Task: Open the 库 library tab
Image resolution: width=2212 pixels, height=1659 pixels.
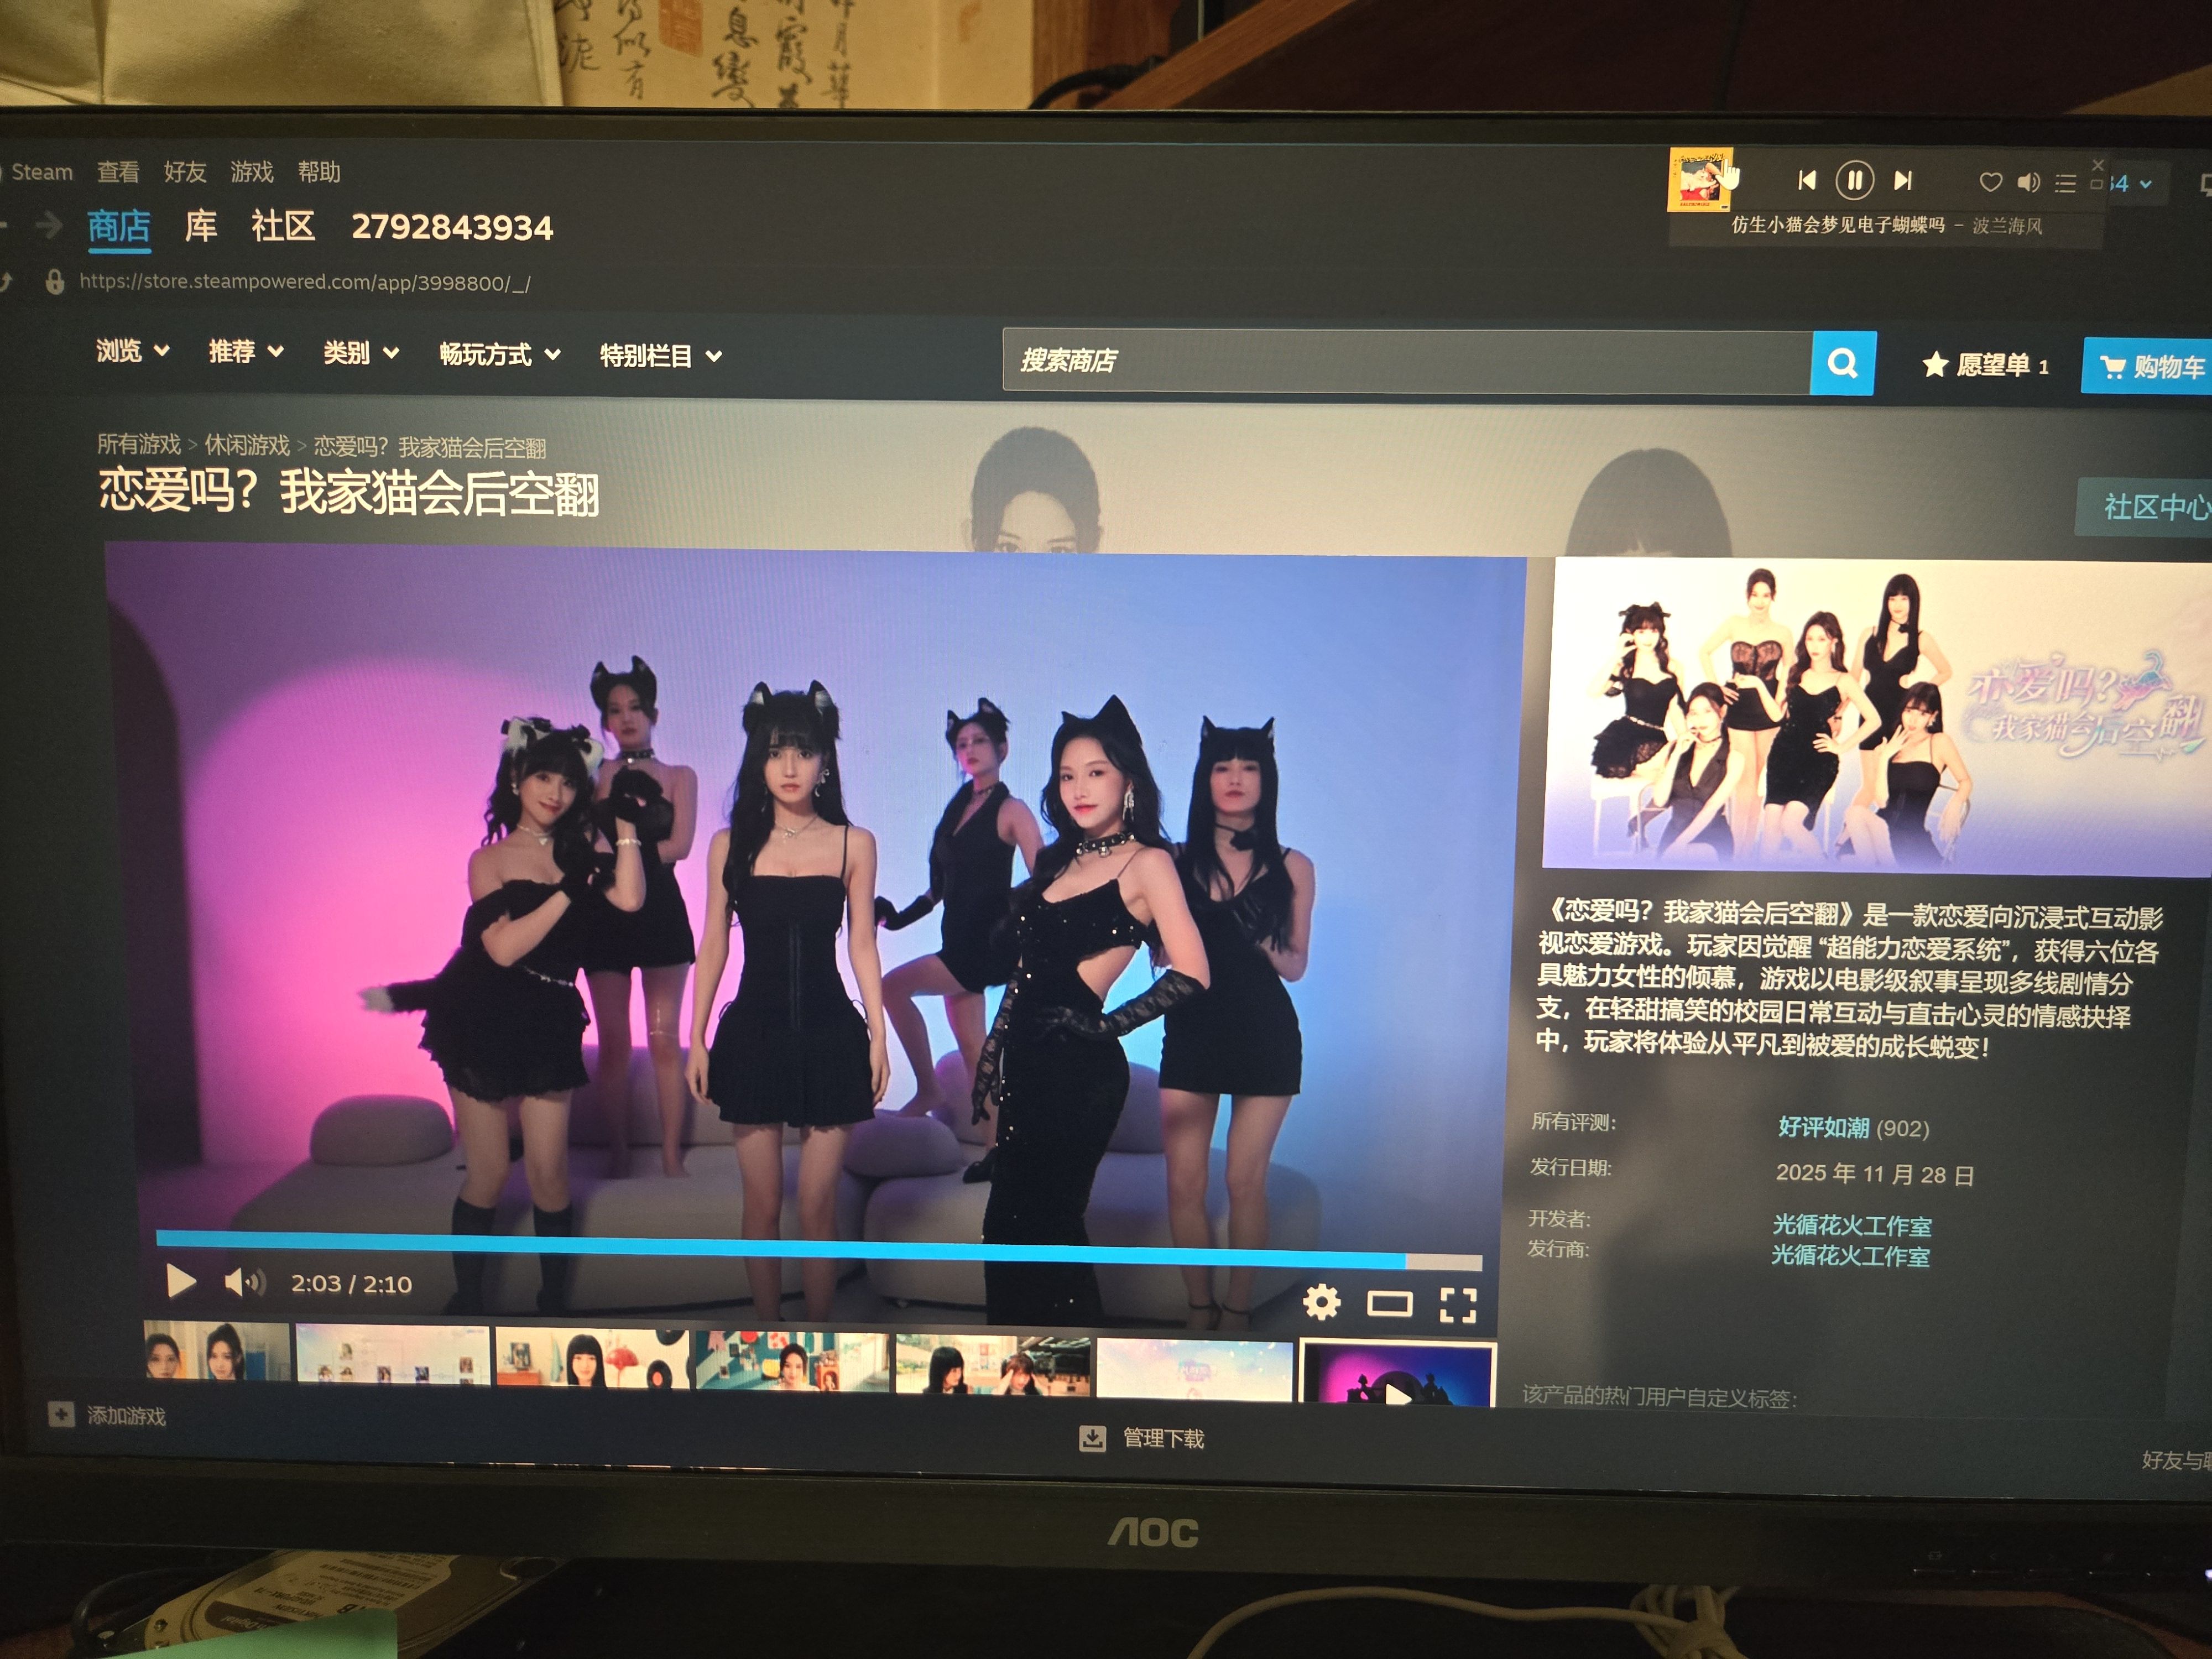Action: click(200, 226)
